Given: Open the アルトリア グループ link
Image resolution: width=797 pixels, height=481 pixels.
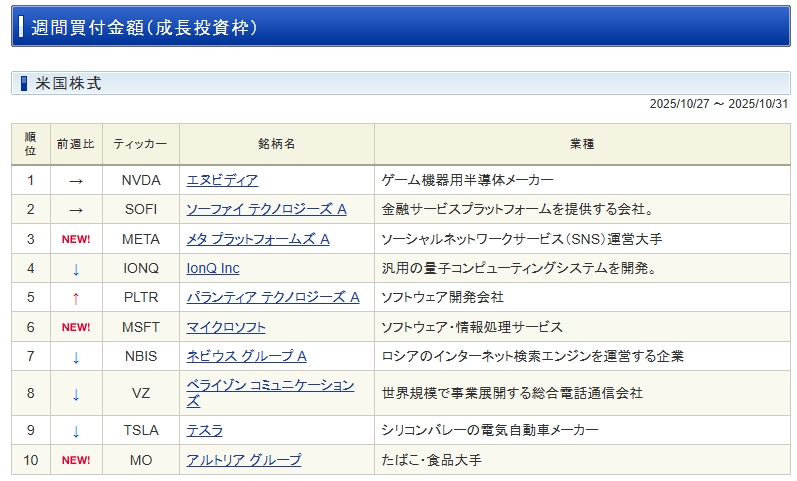Looking at the screenshot, I should pyautogui.click(x=244, y=460).
